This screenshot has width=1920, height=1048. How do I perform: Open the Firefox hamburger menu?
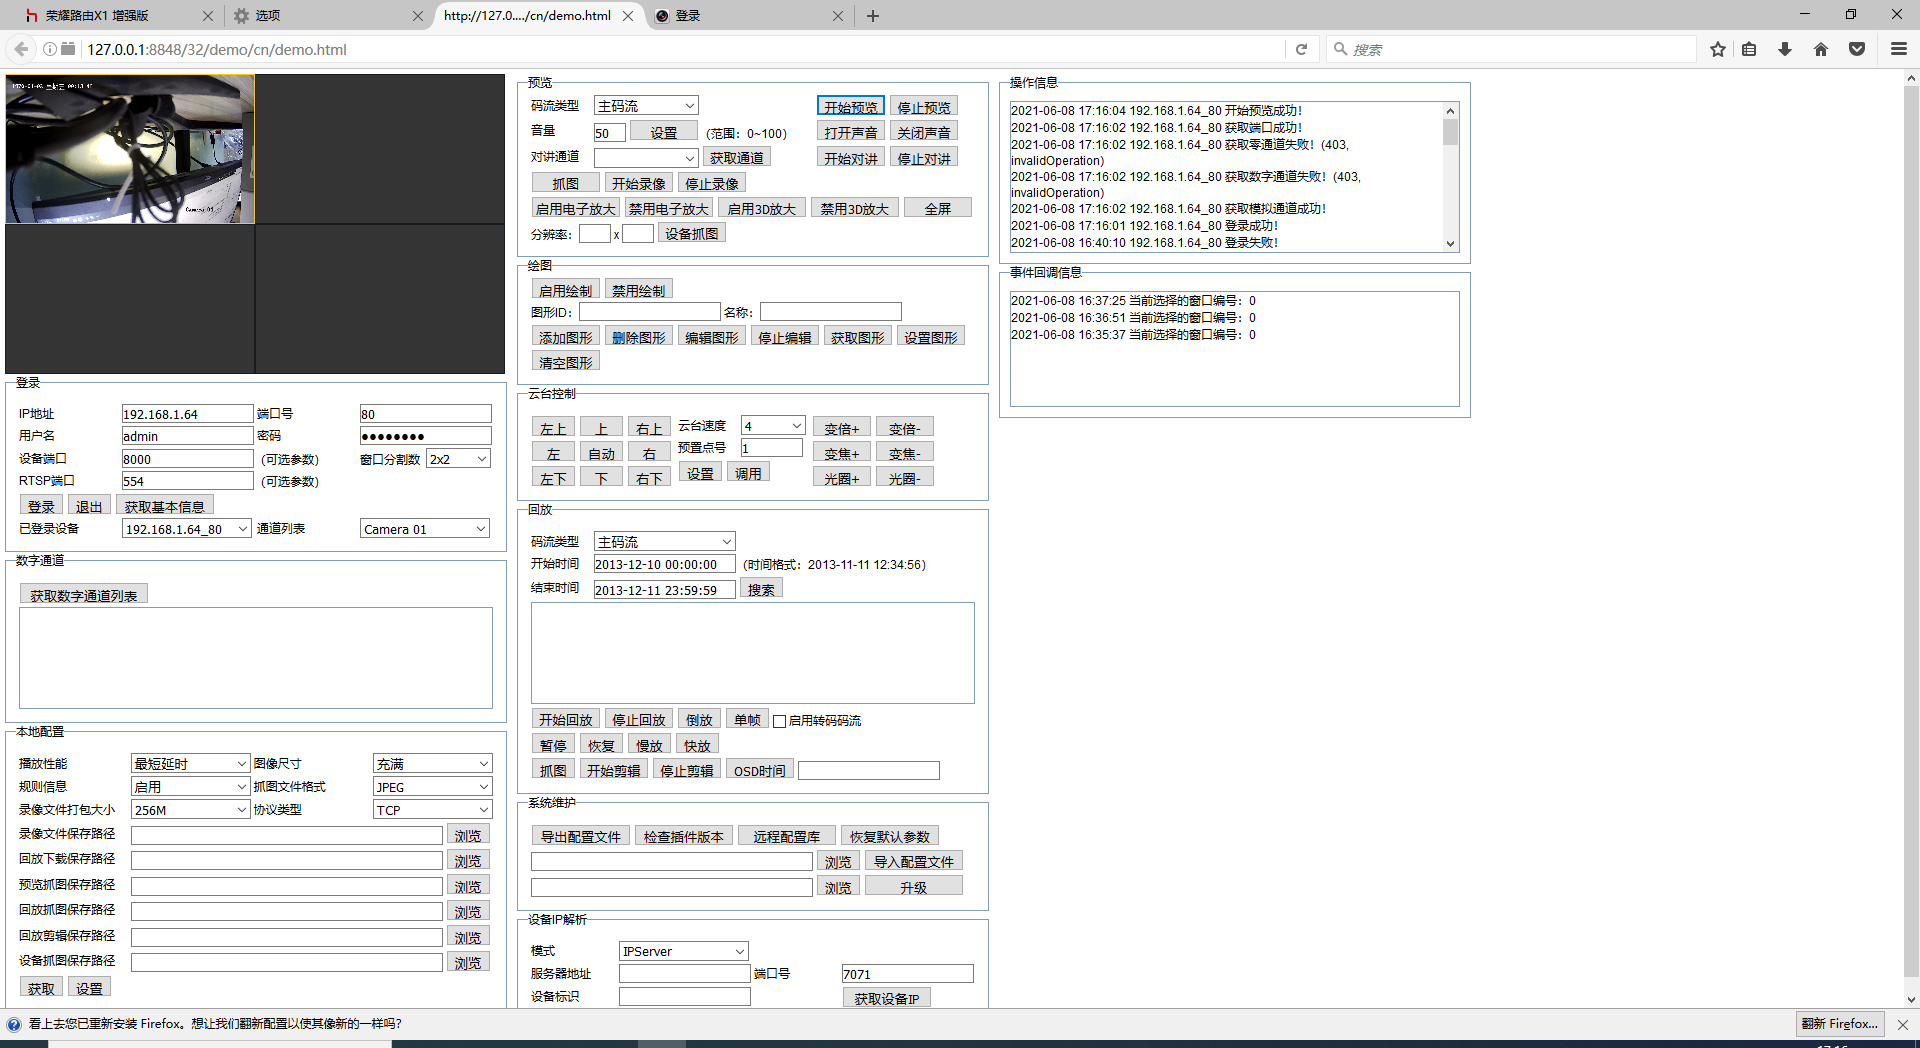pyautogui.click(x=1898, y=49)
